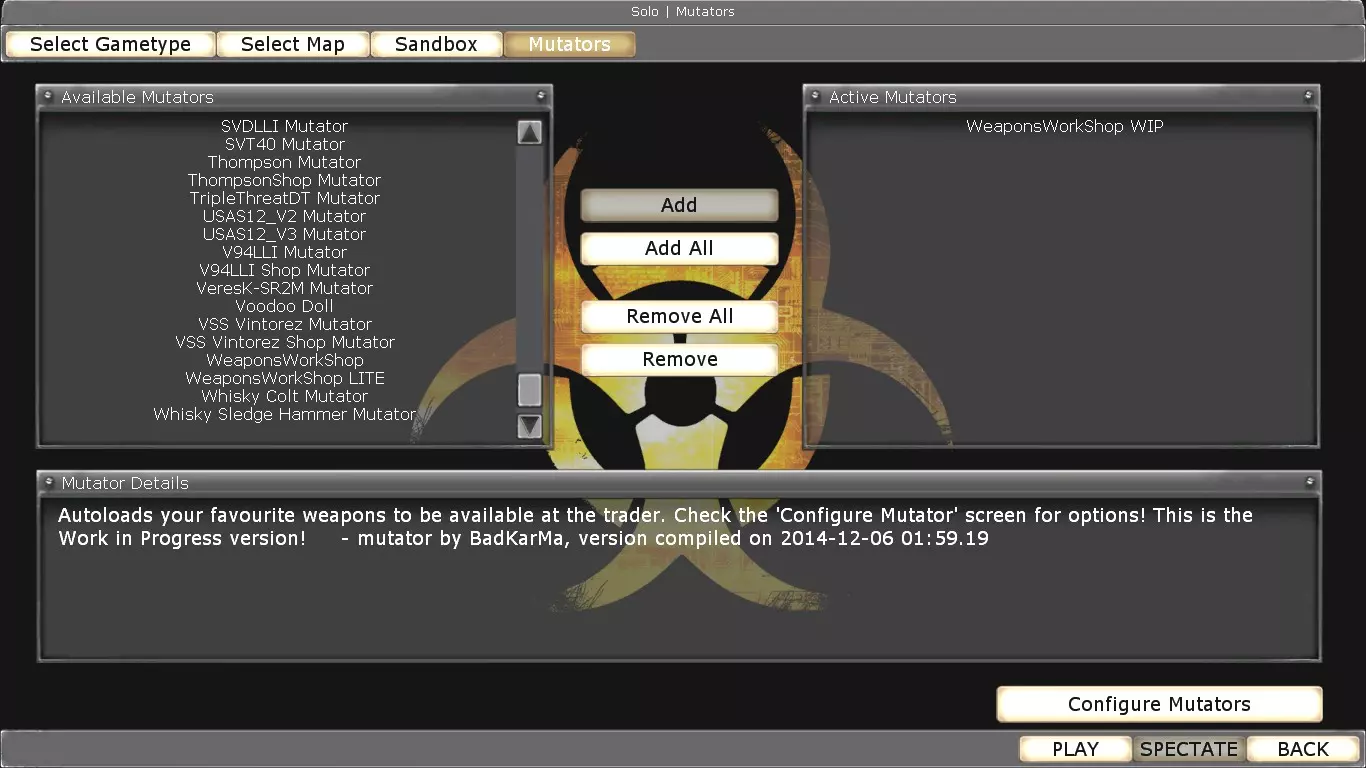1366x768 pixels.
Task: Add all mutators with Add All
Action: coord(679,248)
